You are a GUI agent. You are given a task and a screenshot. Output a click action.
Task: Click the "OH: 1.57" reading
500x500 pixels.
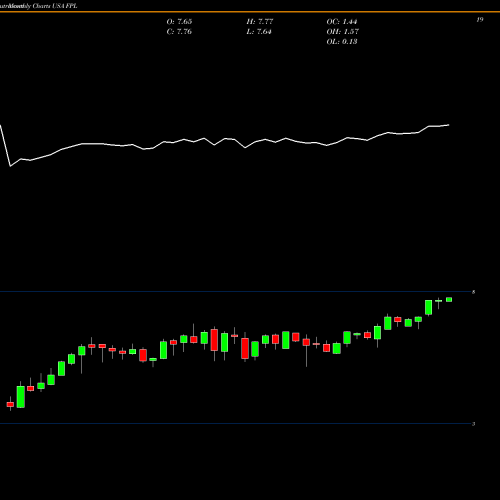point(342,32)
